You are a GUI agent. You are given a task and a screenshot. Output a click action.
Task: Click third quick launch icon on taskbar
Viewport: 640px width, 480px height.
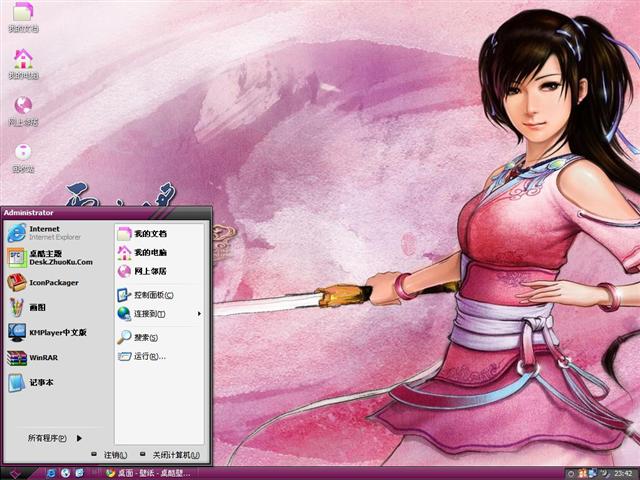80,473
